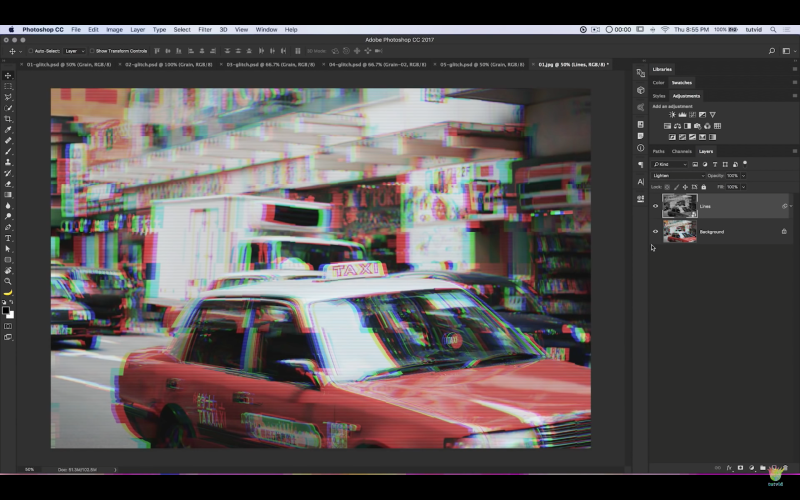The width and height of the screenshot is (800, 500).
Task: Switch to the 02-glitch.psd document tab
Action: click(168, 65)
